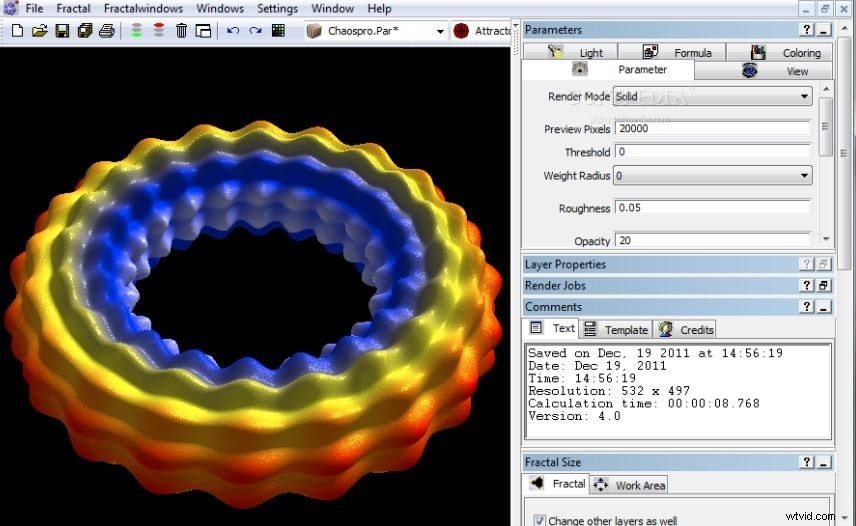
Task: Switch to the Light tab
Action: (x=571, y=52)
